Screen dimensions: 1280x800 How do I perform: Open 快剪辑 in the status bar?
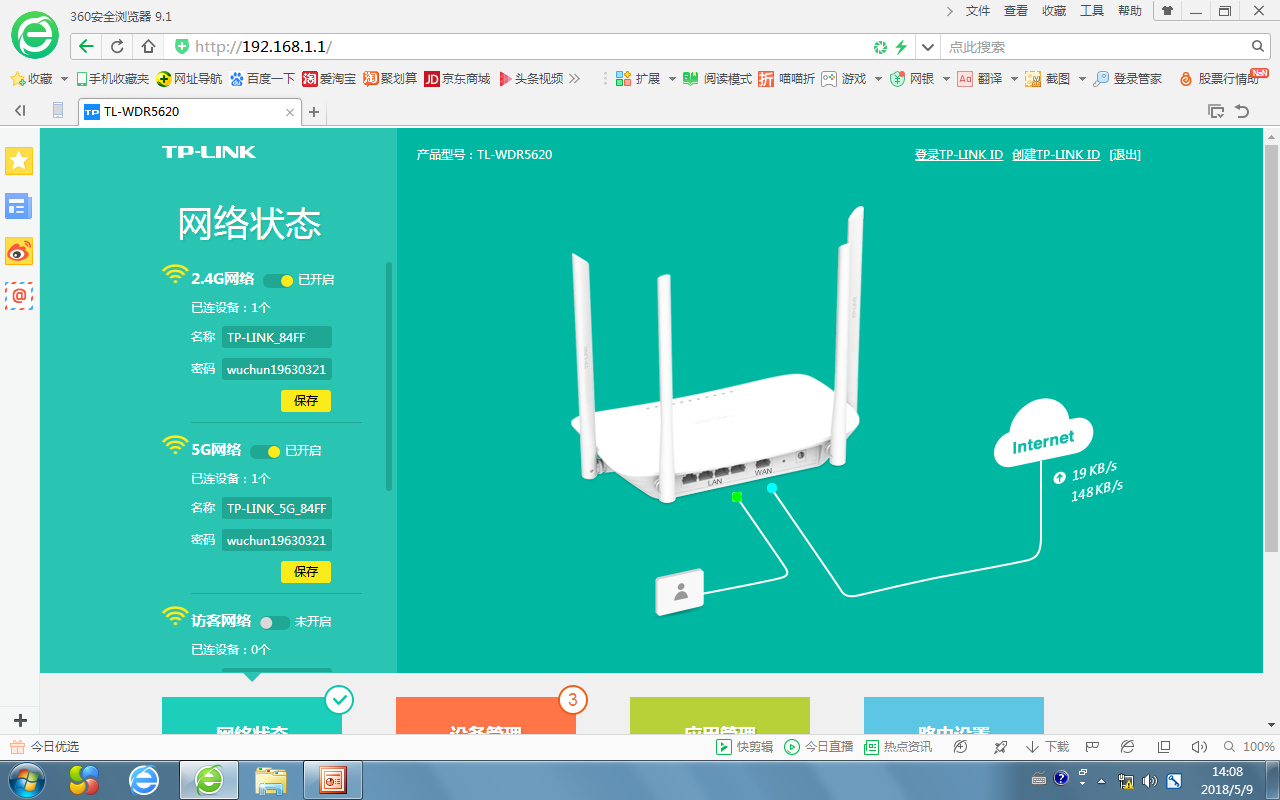pyautogui.click(x=745, y=747)
